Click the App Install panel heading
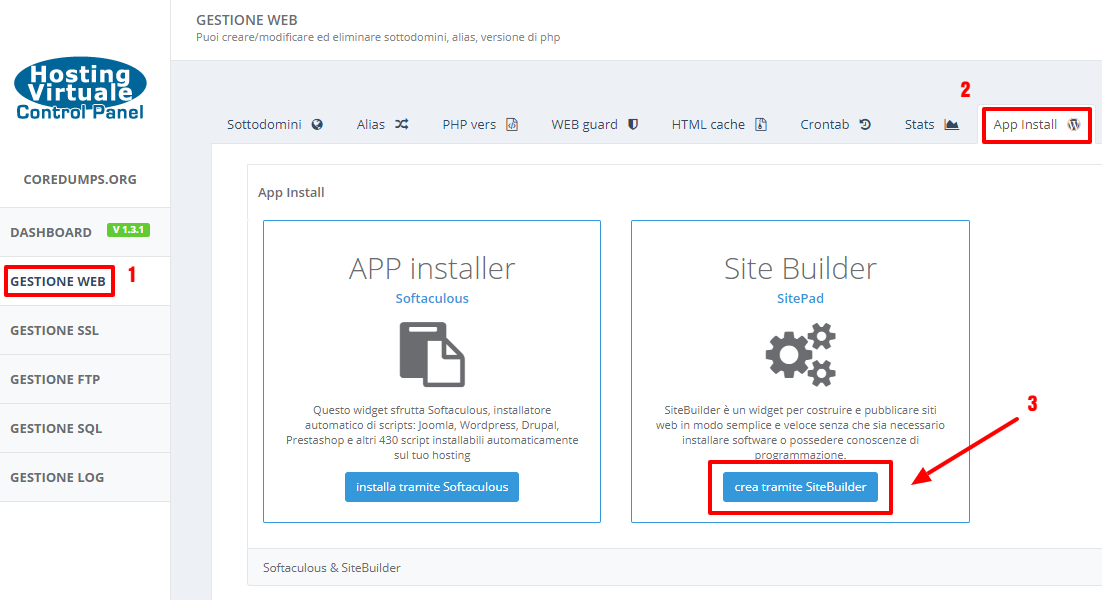Image resolution: width=1102 pixels, height=600 pixels. (291, 193)
